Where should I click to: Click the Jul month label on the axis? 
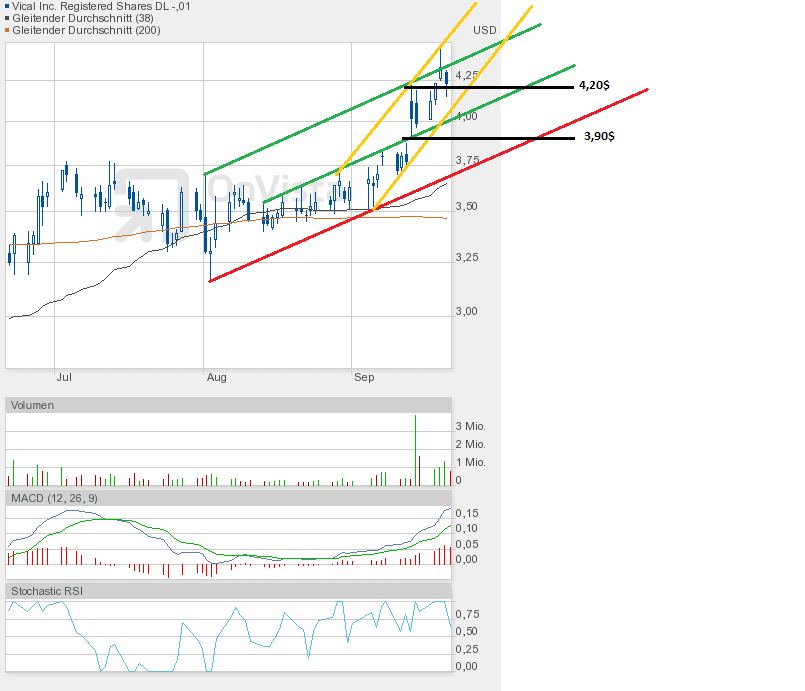[x=64, y=377]
